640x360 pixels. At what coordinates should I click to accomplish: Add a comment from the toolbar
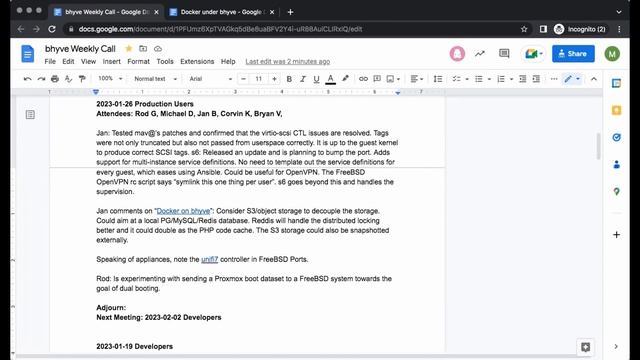pyautogui.click(x=377, y=79)
